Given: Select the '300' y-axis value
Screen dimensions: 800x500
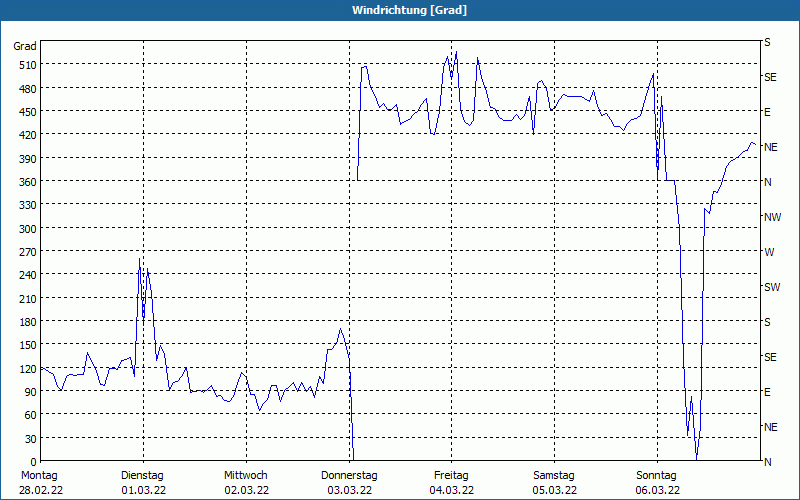Looking at the screenshot, I should click(28, 229).
